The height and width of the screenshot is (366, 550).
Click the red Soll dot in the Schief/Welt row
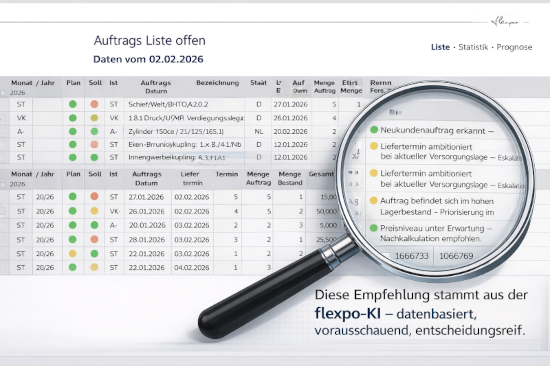tap(94, 104)
